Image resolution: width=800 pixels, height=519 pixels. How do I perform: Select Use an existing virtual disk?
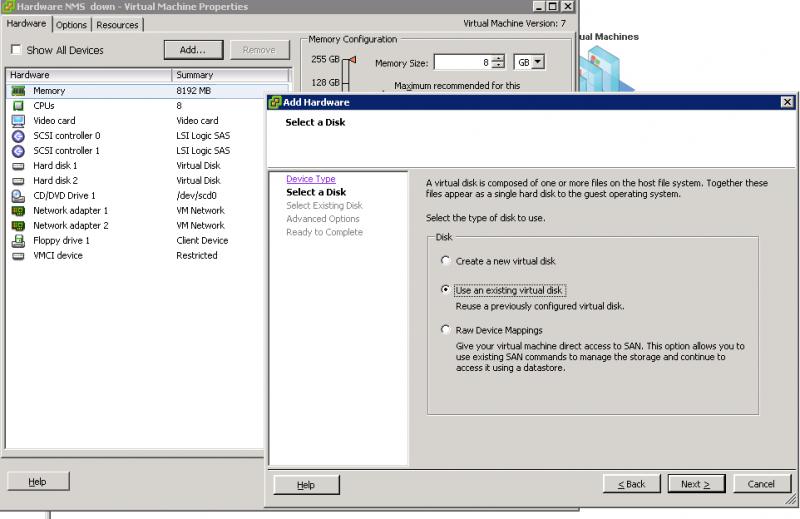pyautogui.click(x=446, y=291)
